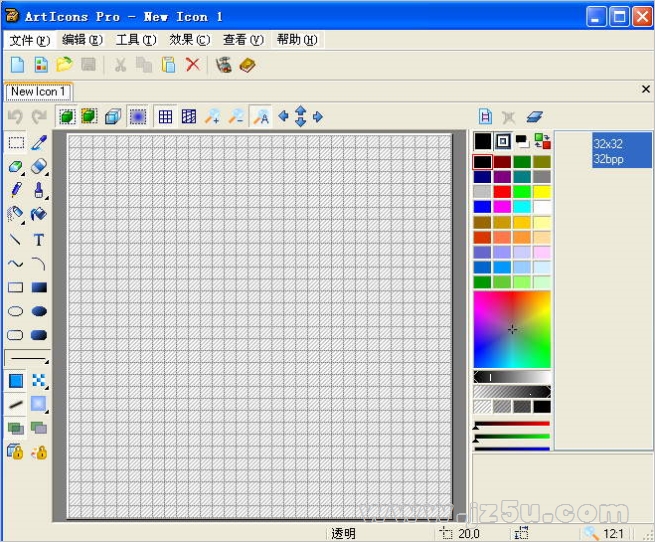This screenshot has width=655, height=542.
Task: Click the new image format button in the right panel
Action: tap(485, 117)
